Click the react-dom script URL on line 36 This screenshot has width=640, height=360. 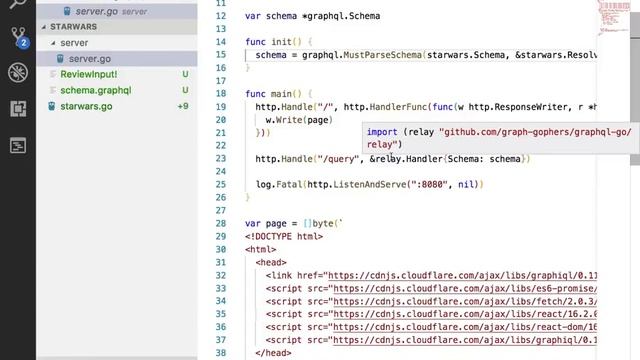tap(465, 327)
